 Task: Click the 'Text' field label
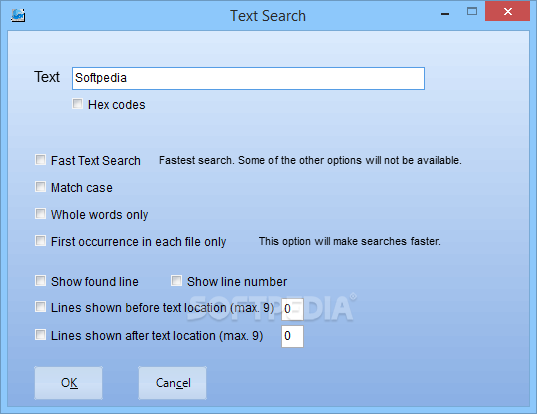(47, 77)
